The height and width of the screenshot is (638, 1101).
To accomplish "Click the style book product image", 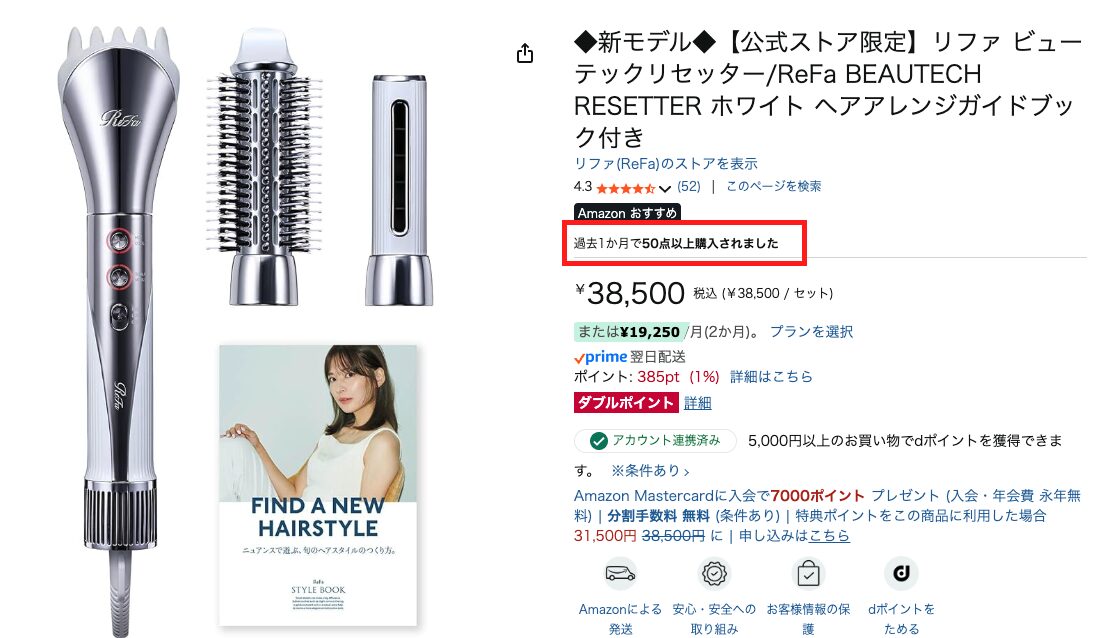I will (x=318, y=485).
